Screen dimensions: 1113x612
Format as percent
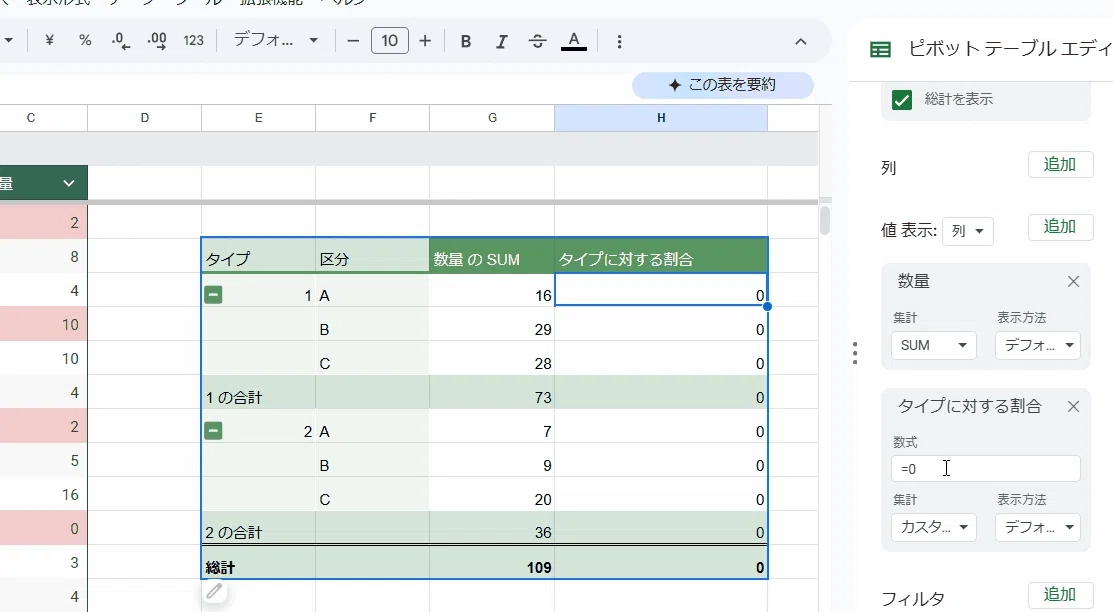coord(85,41)
